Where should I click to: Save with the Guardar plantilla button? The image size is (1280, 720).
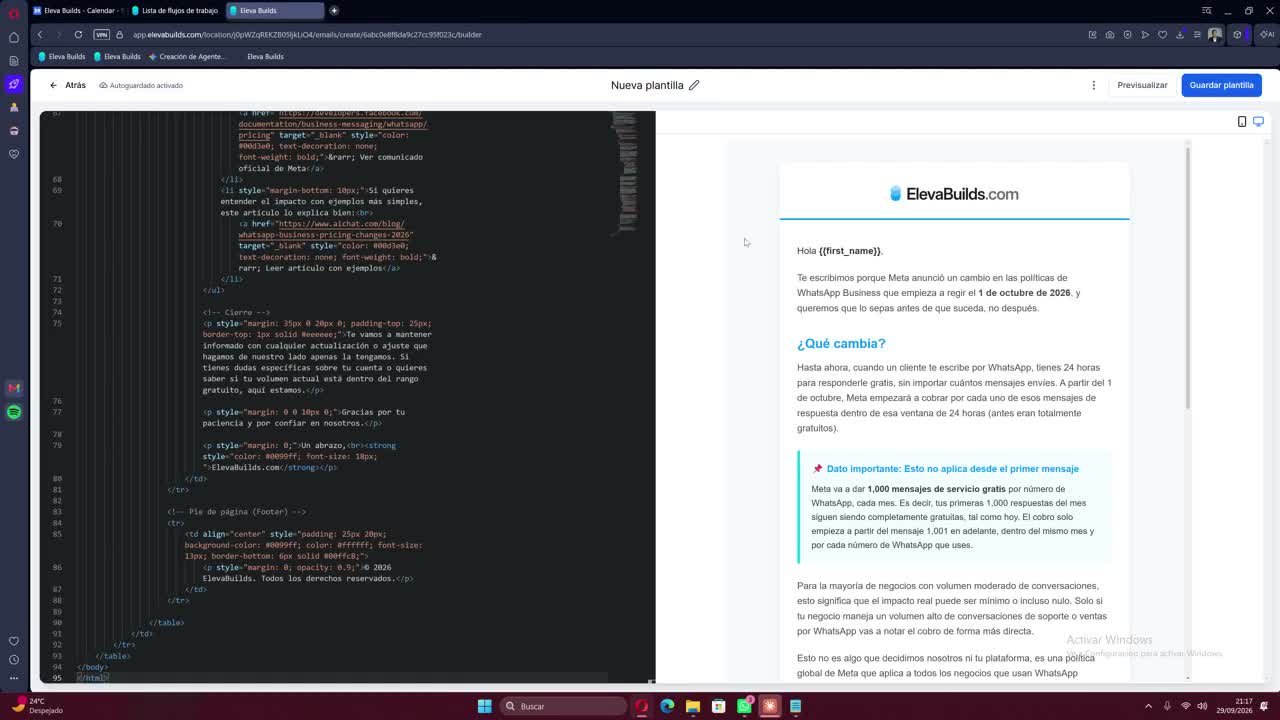point(1221,85)
